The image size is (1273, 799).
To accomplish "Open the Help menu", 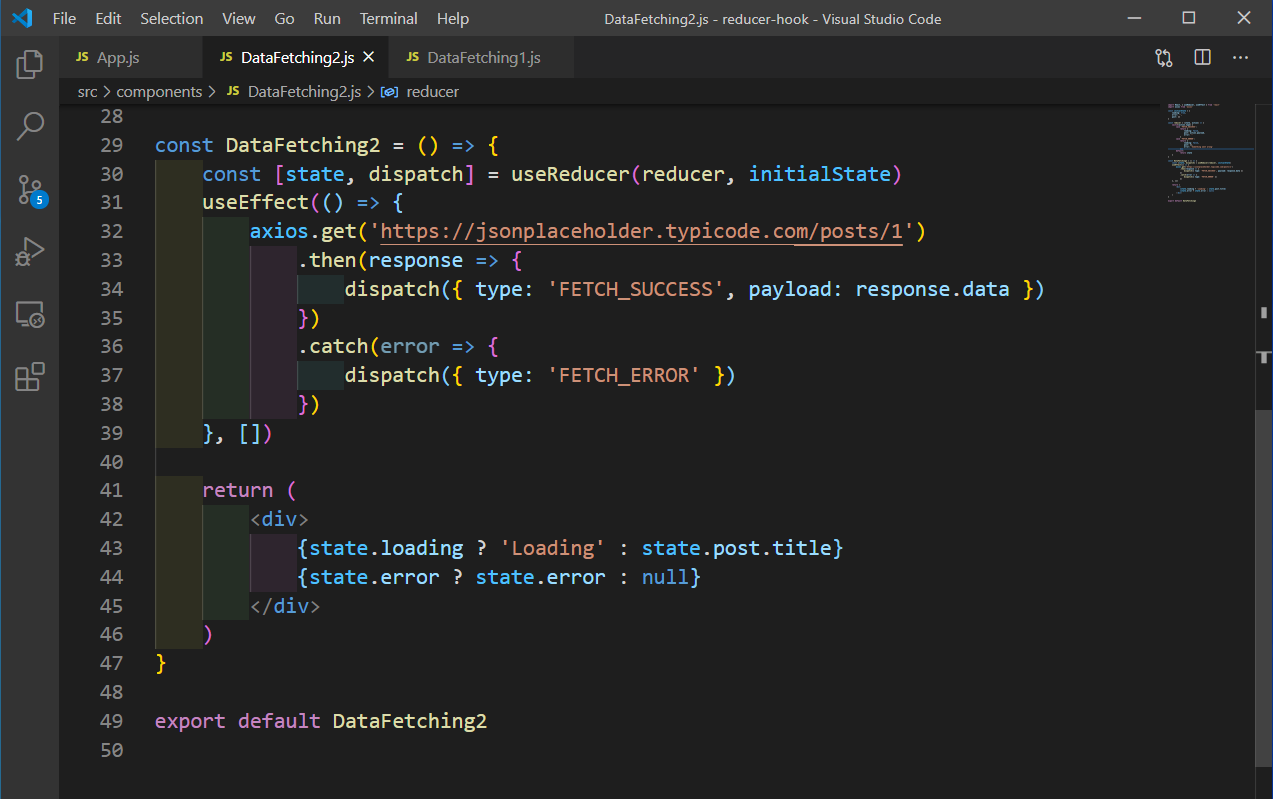I will (x=453, y=18).
